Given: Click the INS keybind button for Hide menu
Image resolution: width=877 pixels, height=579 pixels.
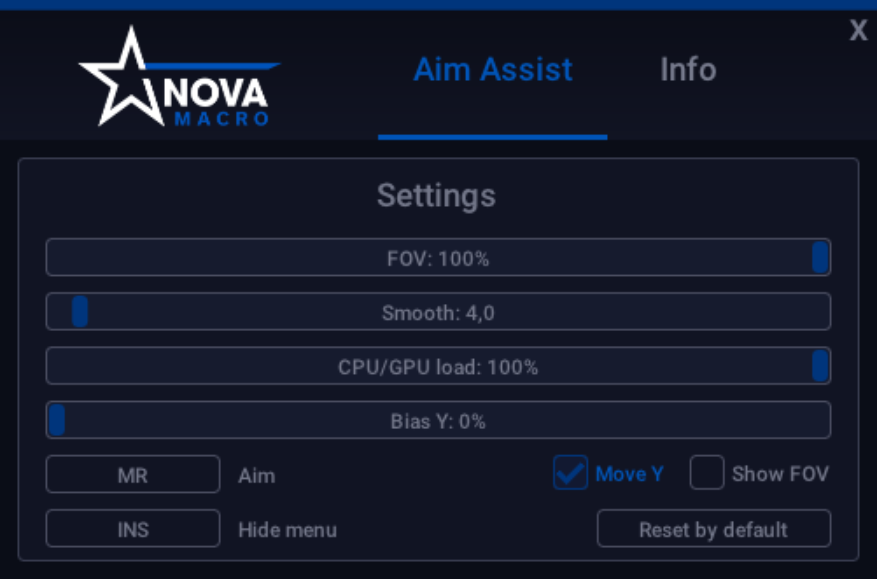Looking at the screenshot, I should pos(132,528).
